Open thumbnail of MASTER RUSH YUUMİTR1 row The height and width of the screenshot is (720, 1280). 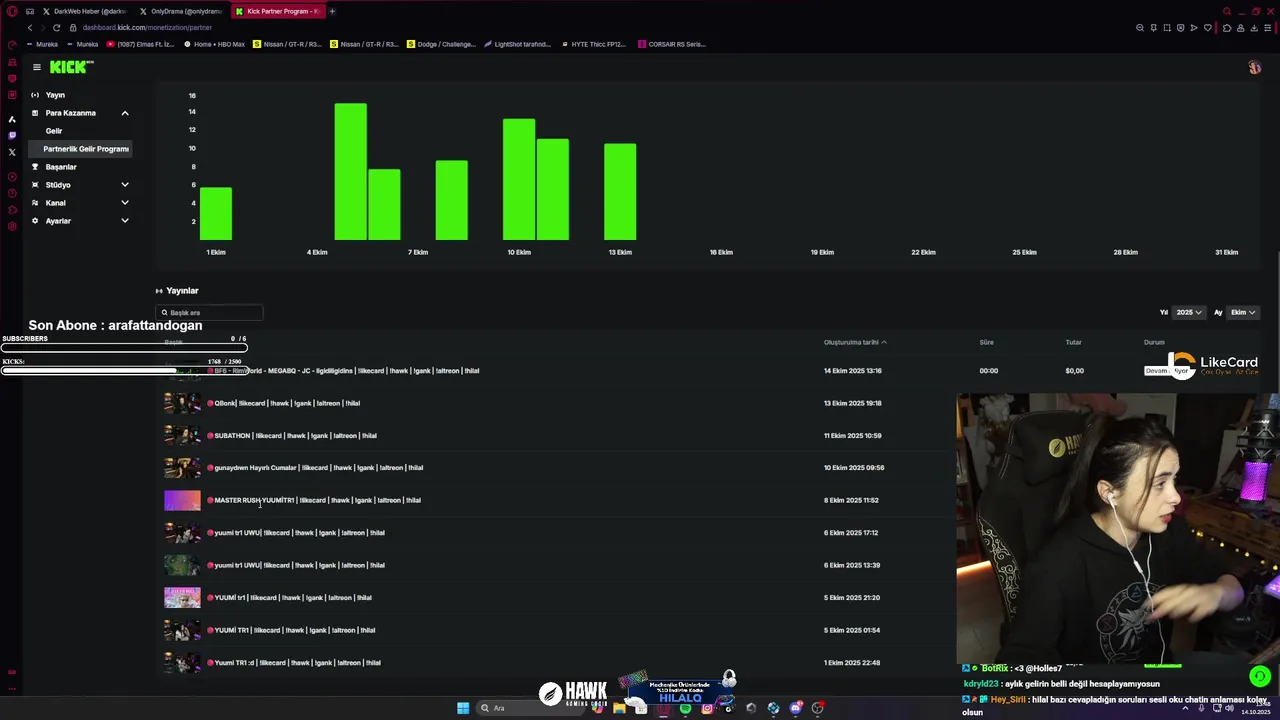tap(182, 500)
